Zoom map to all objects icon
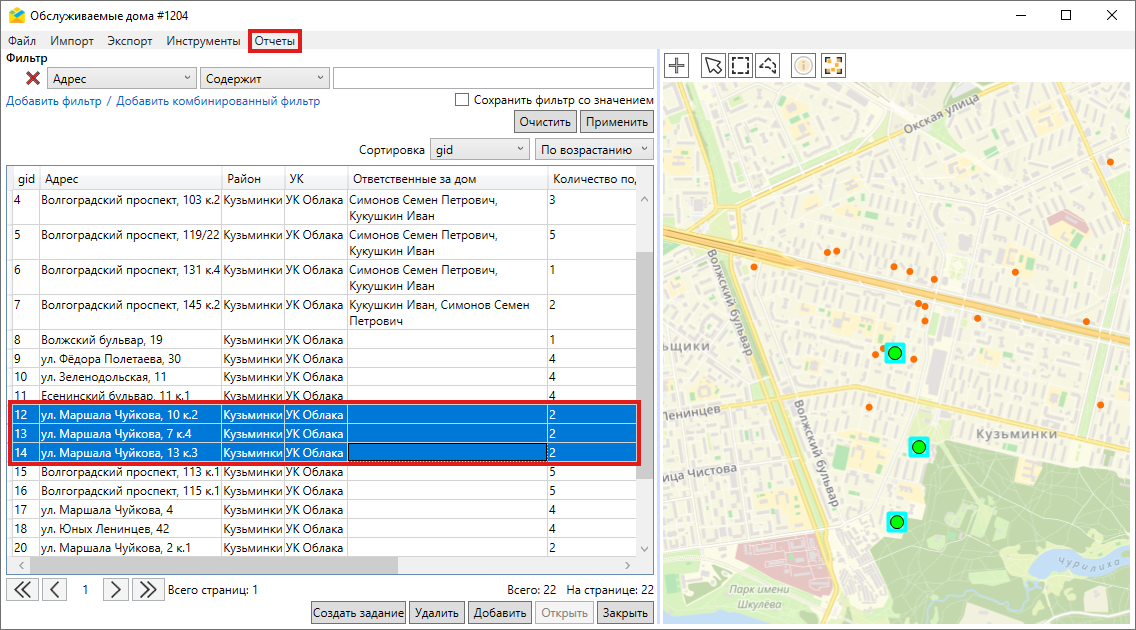The image size is (1136, 630). click(x=833, y=66)
